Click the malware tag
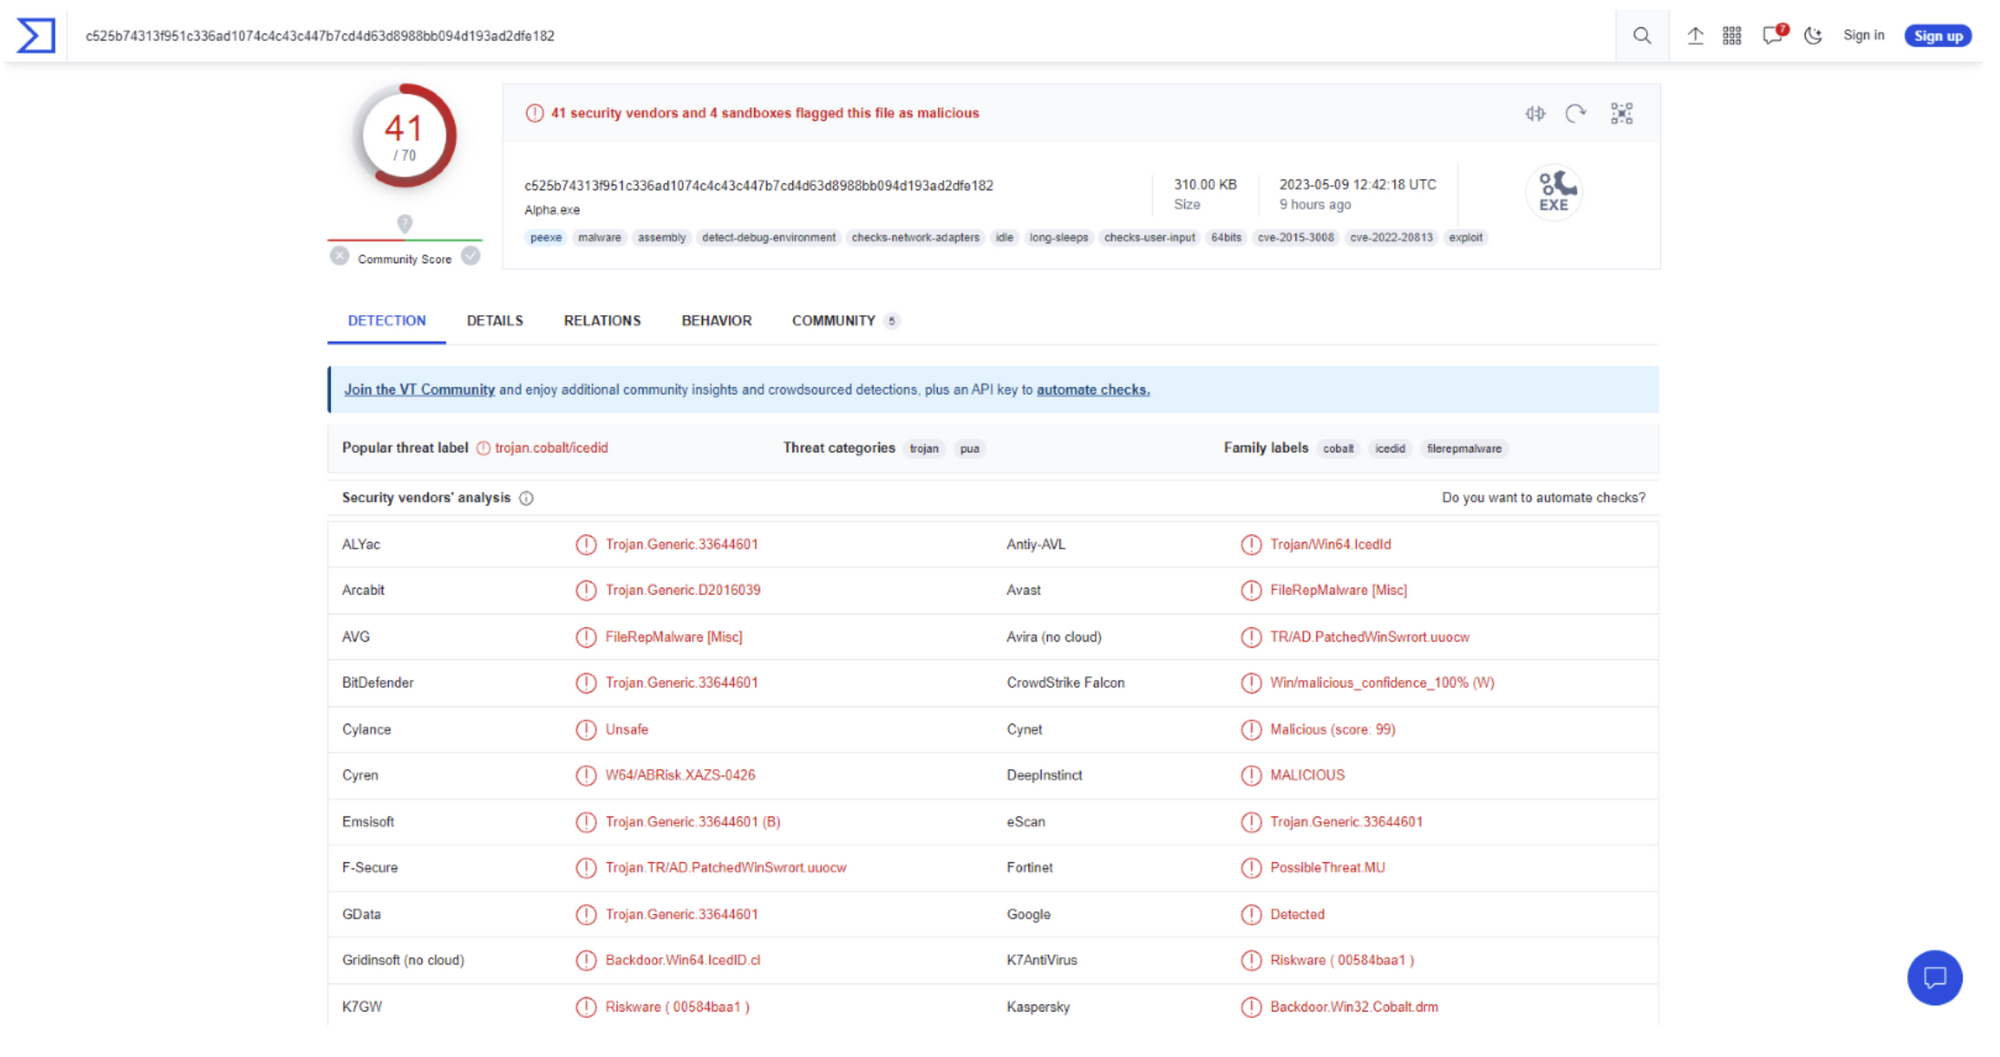2000x1057 pixels. [600, 238]
